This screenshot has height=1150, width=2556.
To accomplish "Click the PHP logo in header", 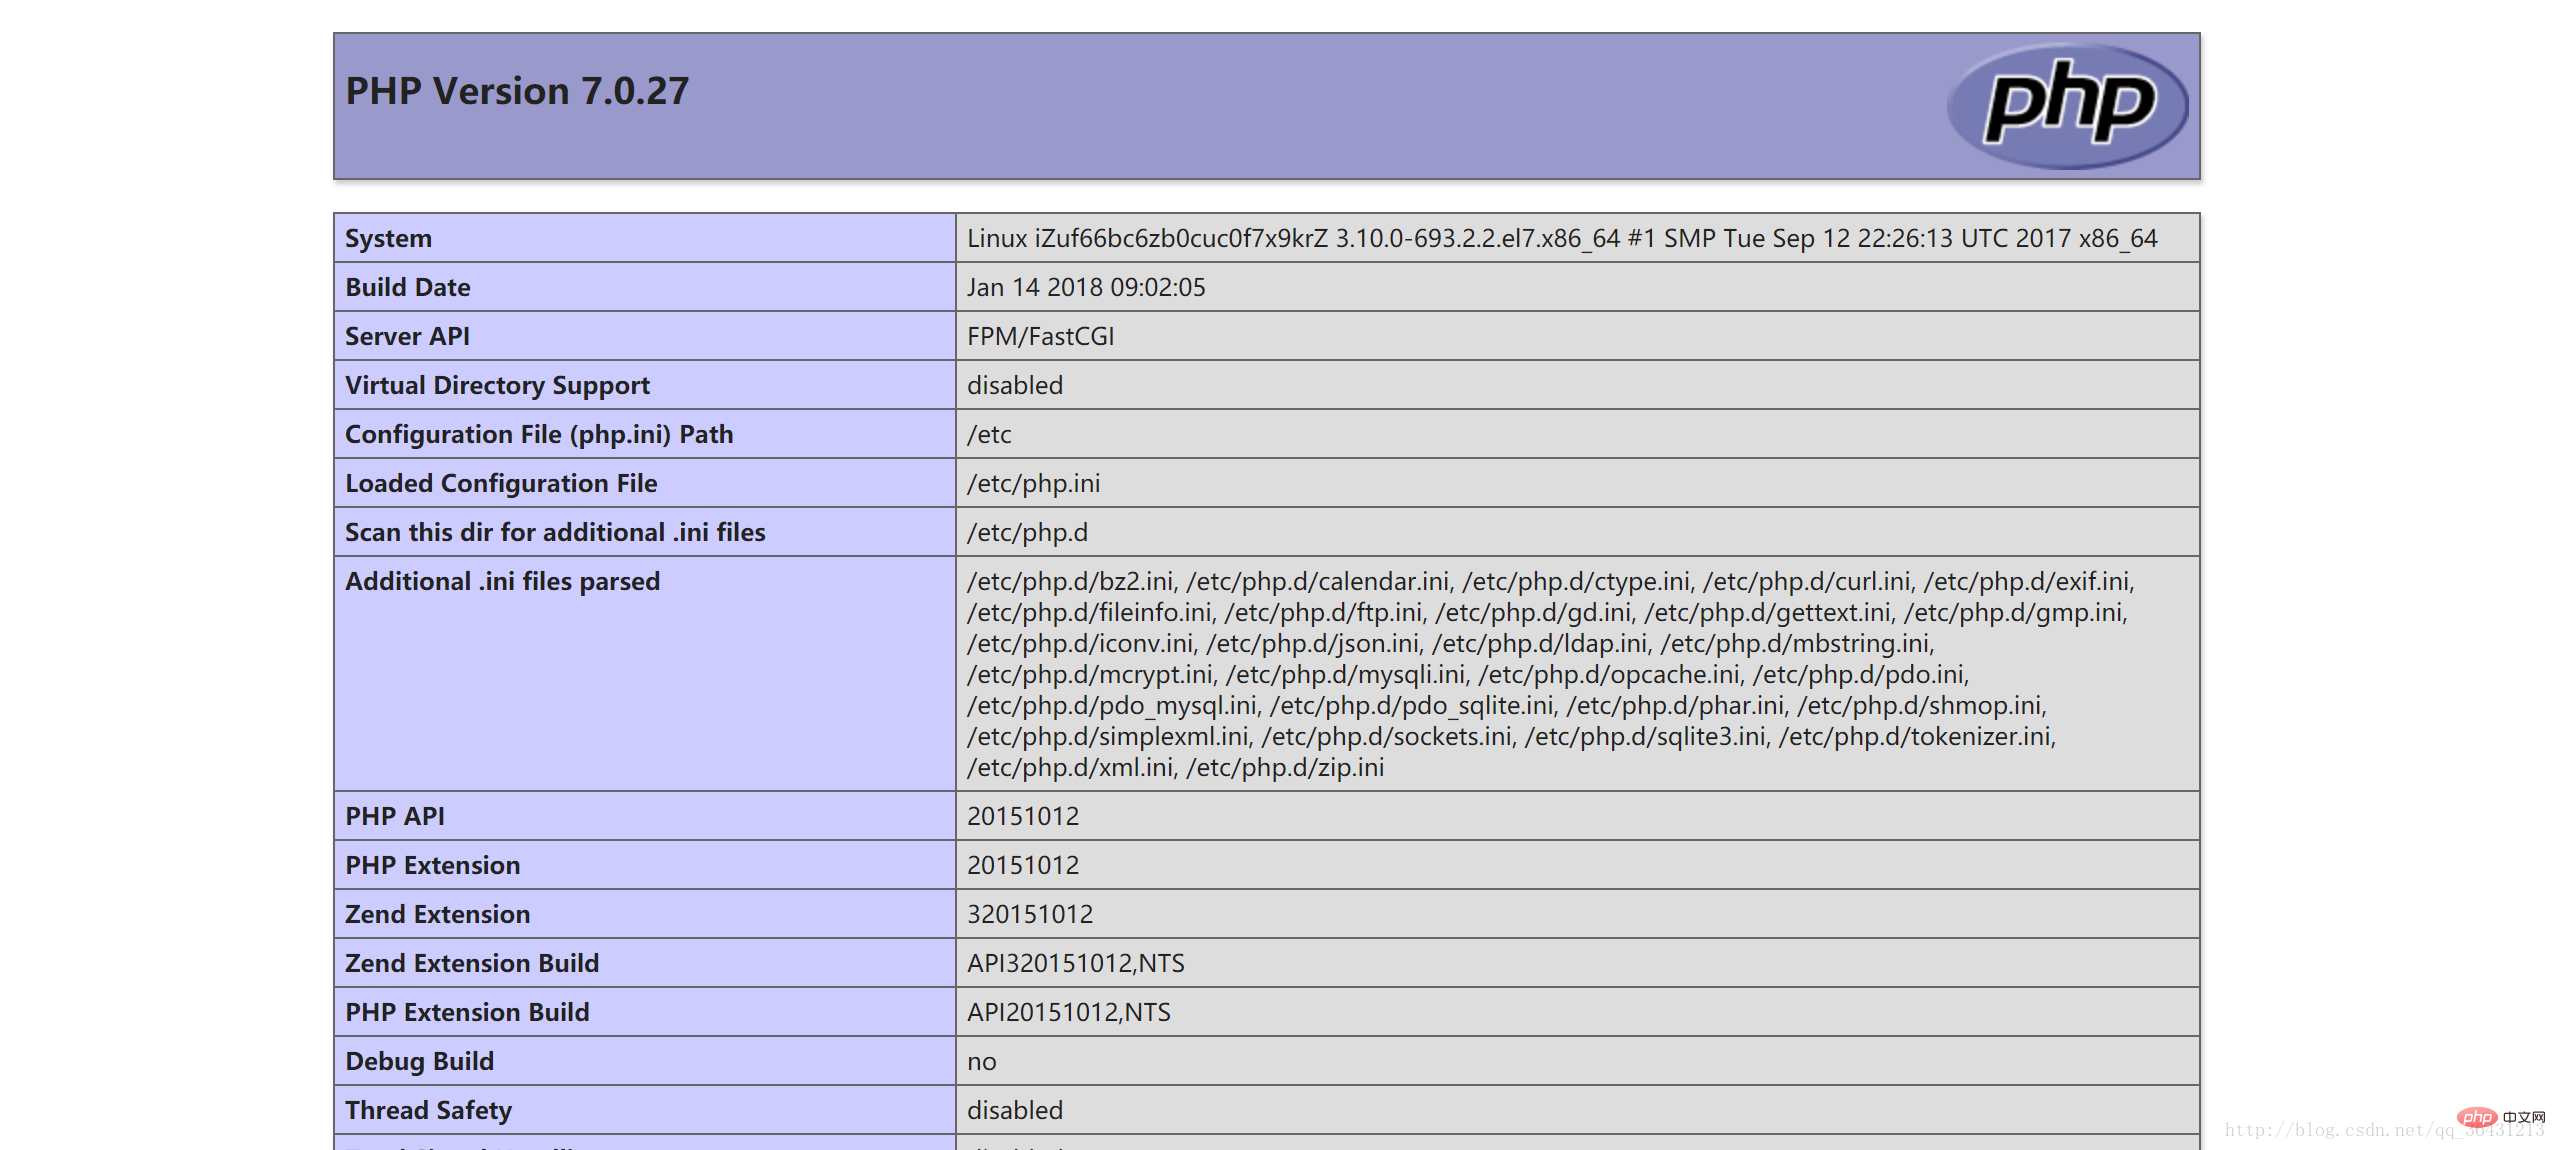I will pyautogui.click(x=2067, y=105).
